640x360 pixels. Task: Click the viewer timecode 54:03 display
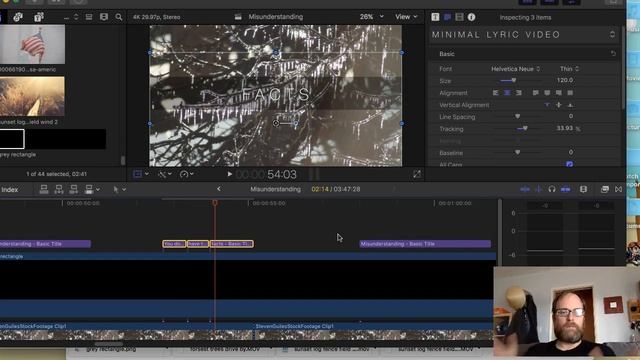266,175
